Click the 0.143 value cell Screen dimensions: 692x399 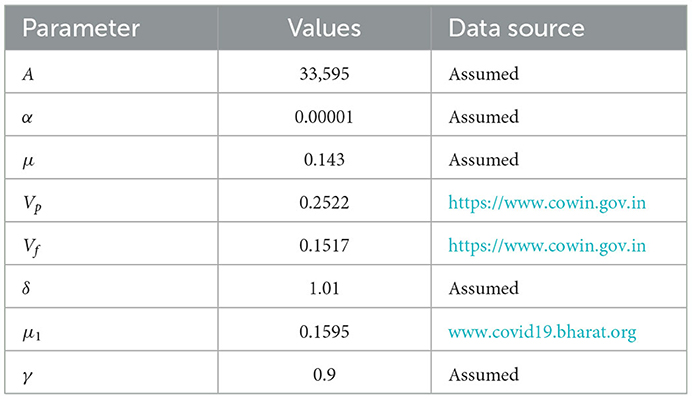click(324, 160)
